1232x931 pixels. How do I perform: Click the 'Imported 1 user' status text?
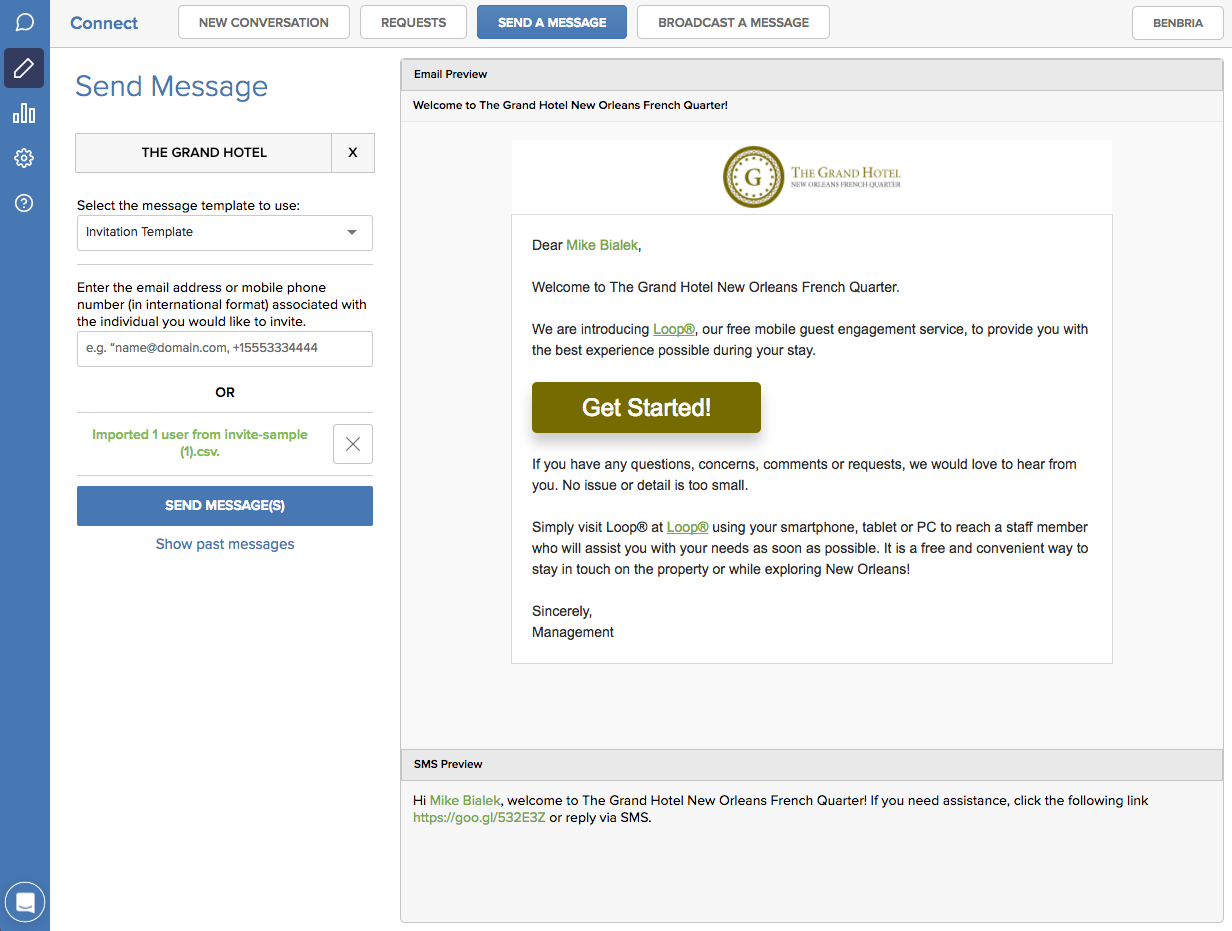[x=200, y=443]
